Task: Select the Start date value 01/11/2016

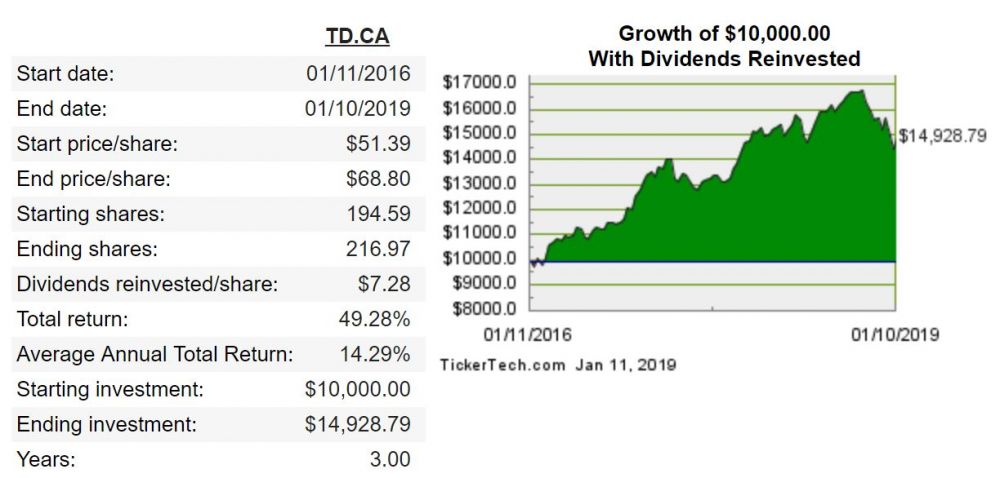Action: tap(358, 73)
